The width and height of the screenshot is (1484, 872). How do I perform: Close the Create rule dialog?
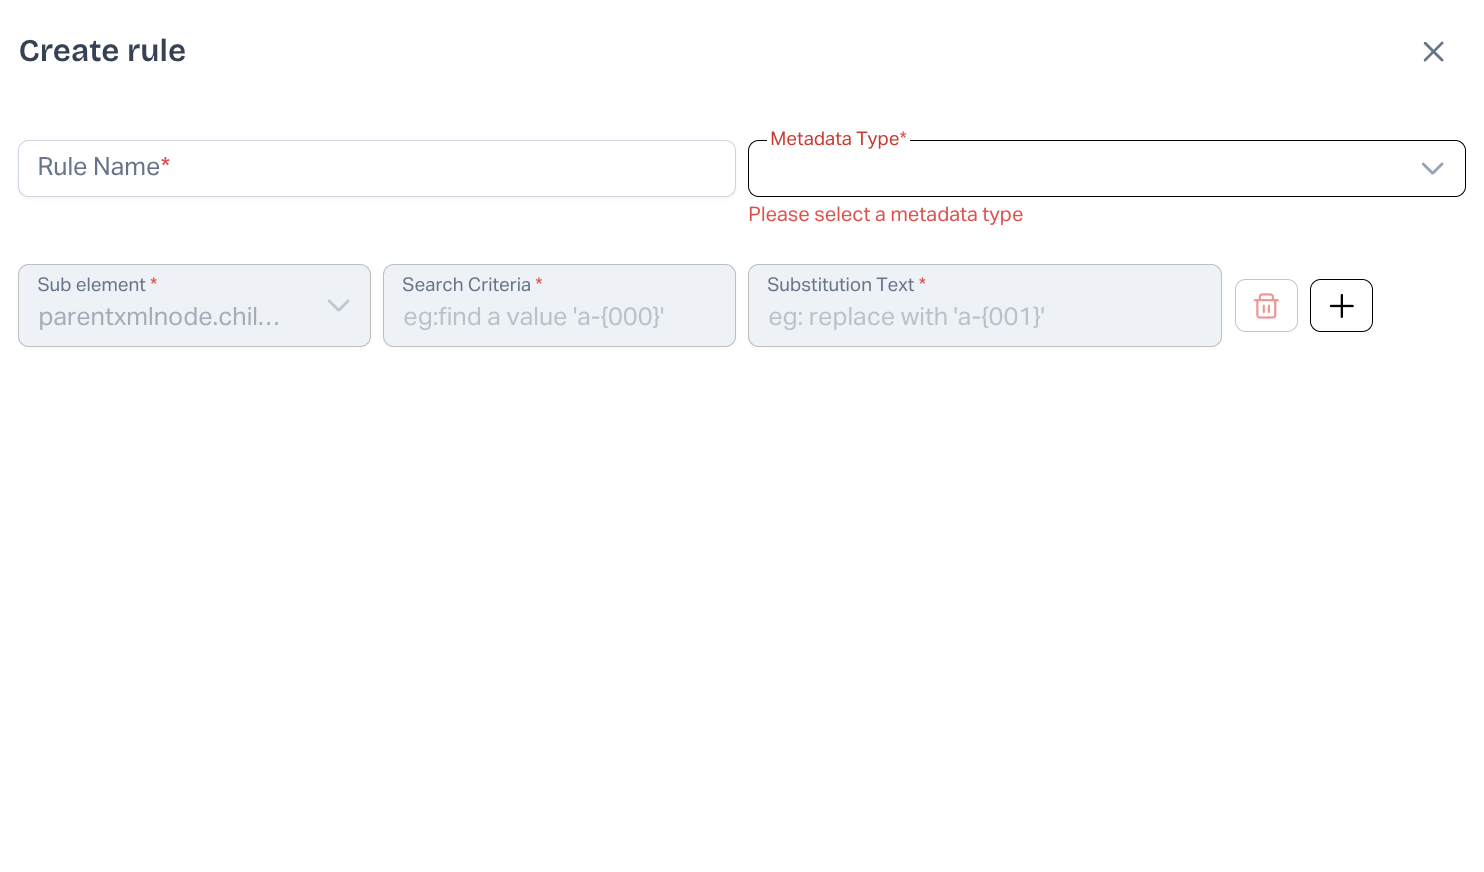pos(1433,52)
